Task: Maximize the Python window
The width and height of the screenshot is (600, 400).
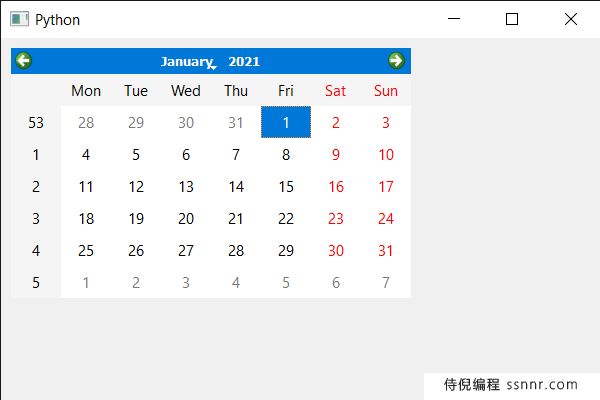Action: (x=512, y=18)
